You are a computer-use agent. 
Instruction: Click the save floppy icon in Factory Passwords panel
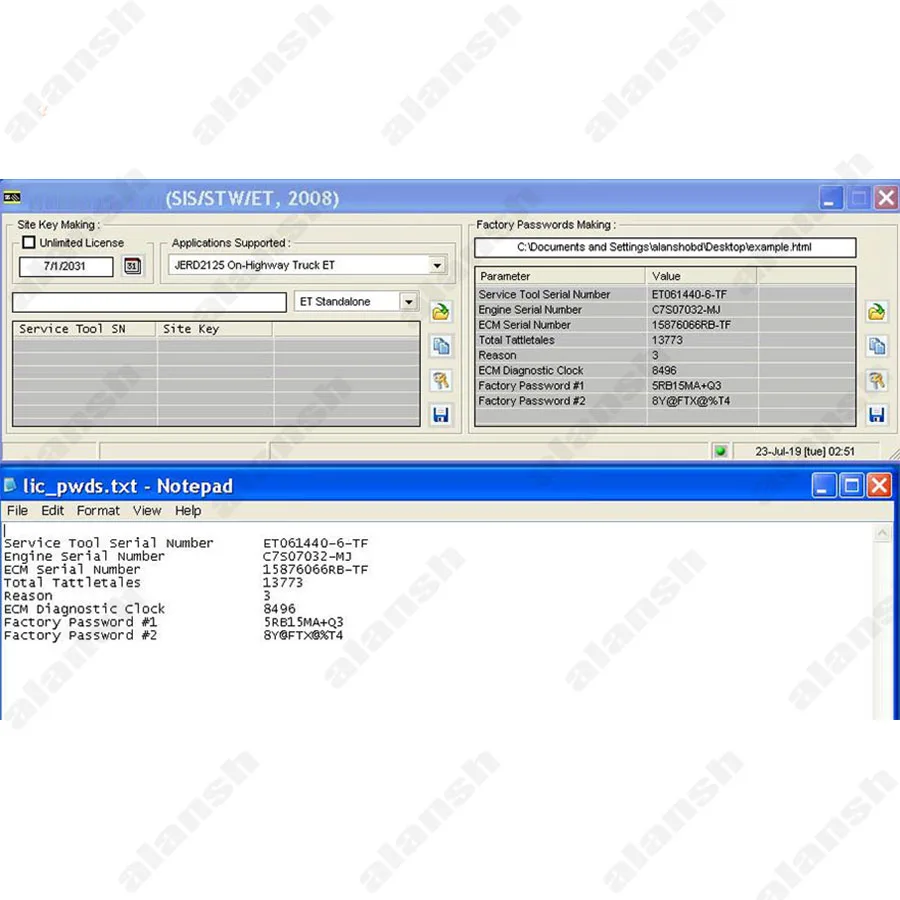[876, 414]
